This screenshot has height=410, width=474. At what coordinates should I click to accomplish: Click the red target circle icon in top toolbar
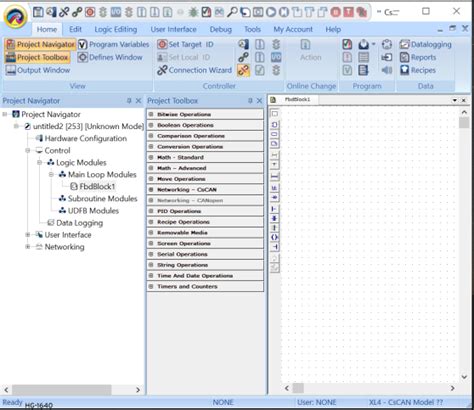click(90, 12)
